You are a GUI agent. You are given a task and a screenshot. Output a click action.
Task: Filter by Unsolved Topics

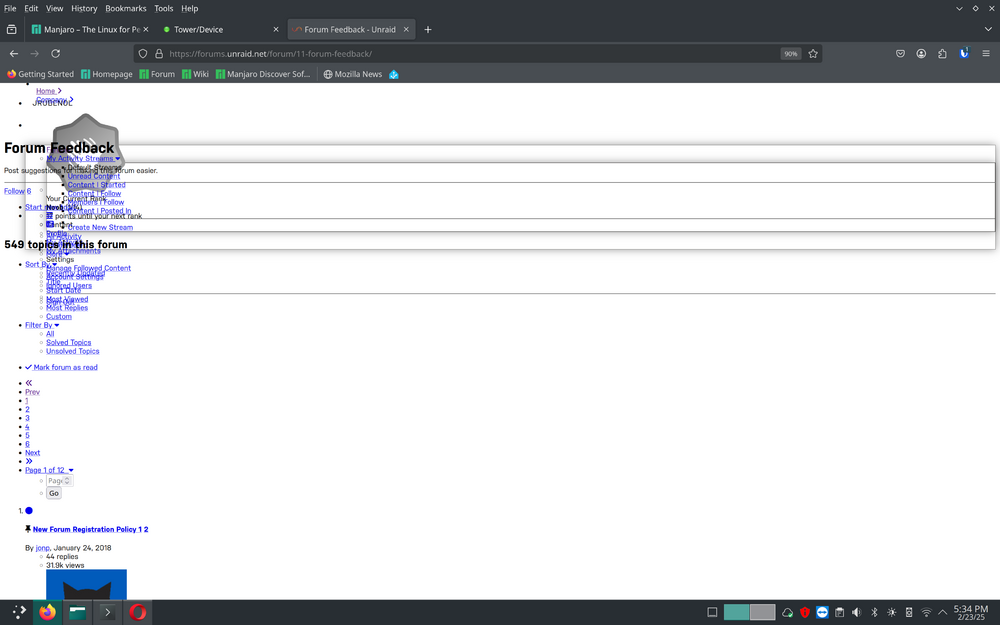[x=73, y=351]
